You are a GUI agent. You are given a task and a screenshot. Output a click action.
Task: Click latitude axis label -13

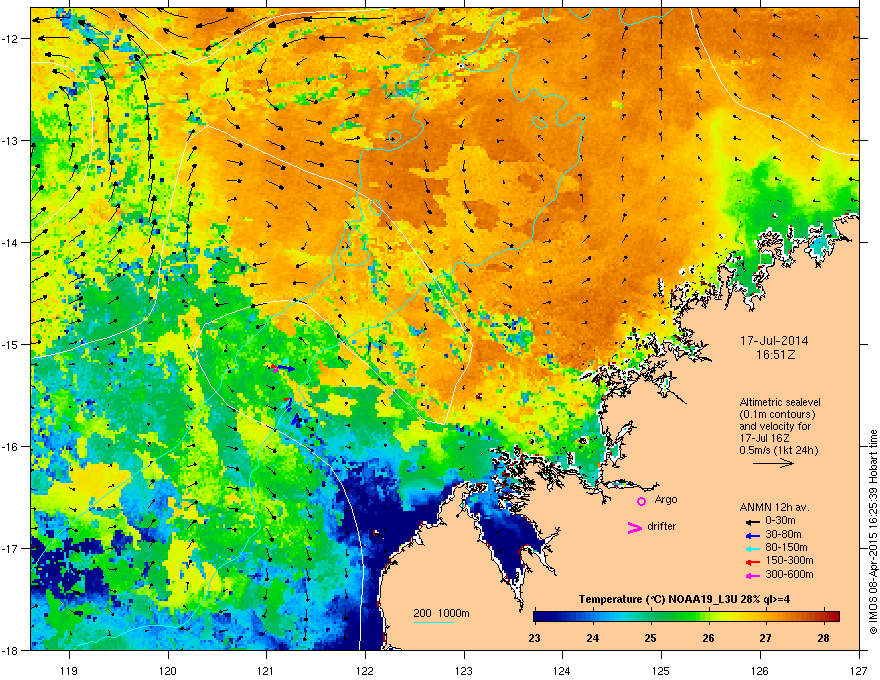click(10, 141)
